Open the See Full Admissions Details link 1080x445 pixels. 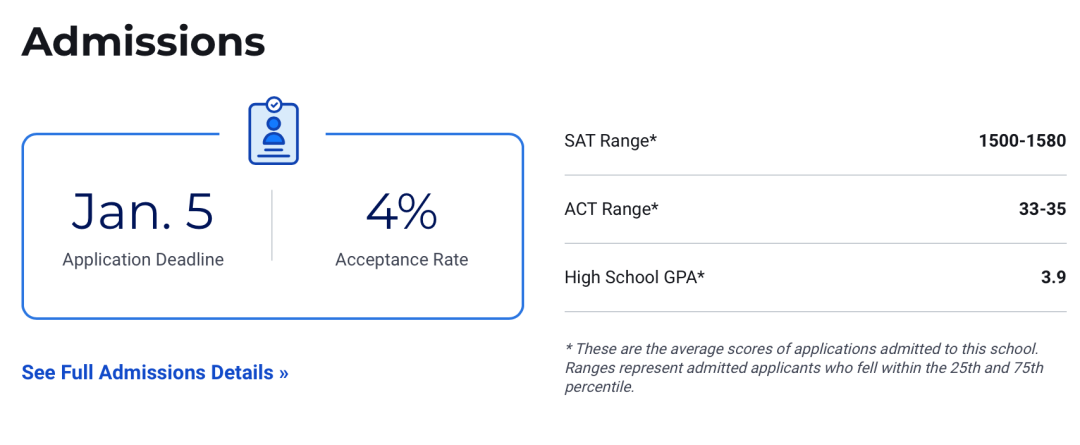tap(155, 373)
